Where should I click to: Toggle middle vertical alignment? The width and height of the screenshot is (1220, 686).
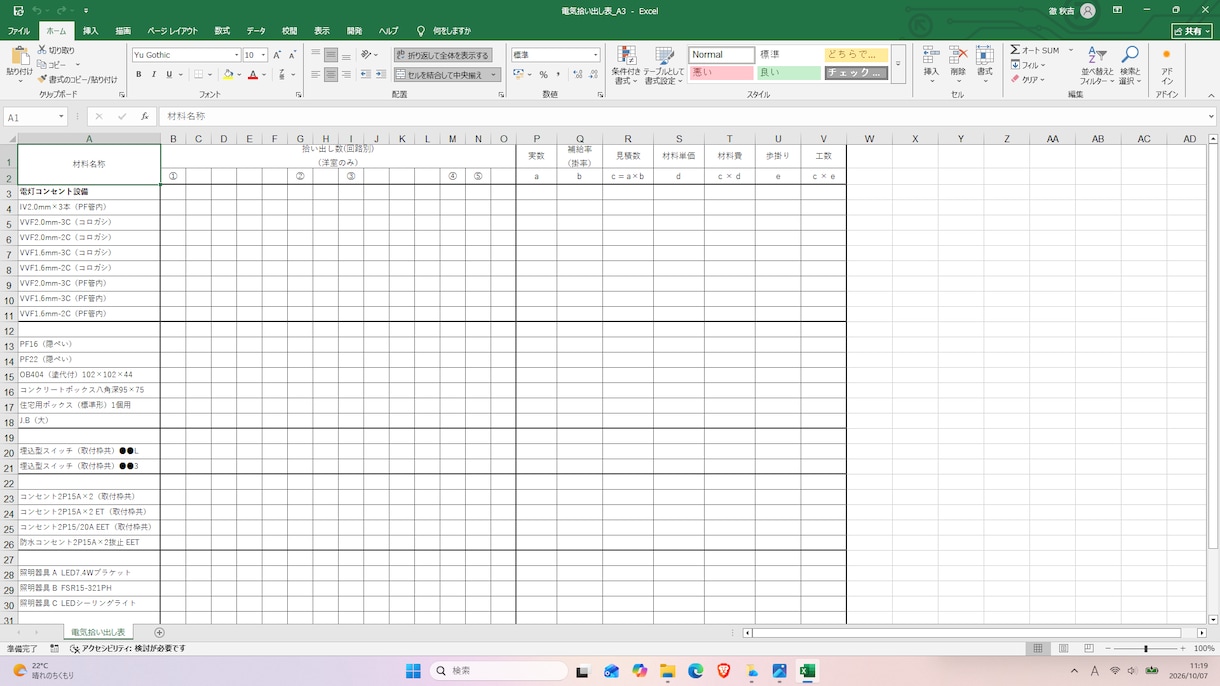coord(330,55)
